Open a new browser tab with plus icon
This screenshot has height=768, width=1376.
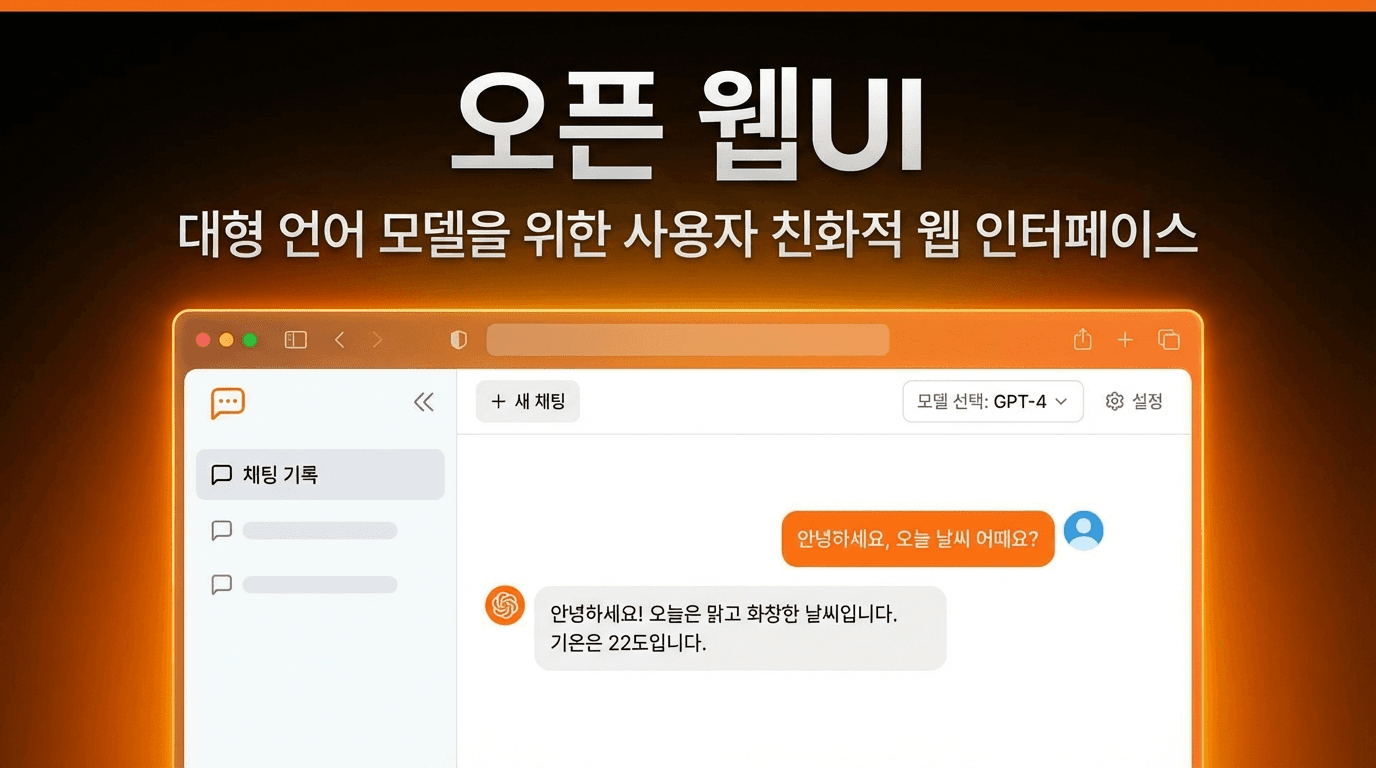[x=1125, y=340]
